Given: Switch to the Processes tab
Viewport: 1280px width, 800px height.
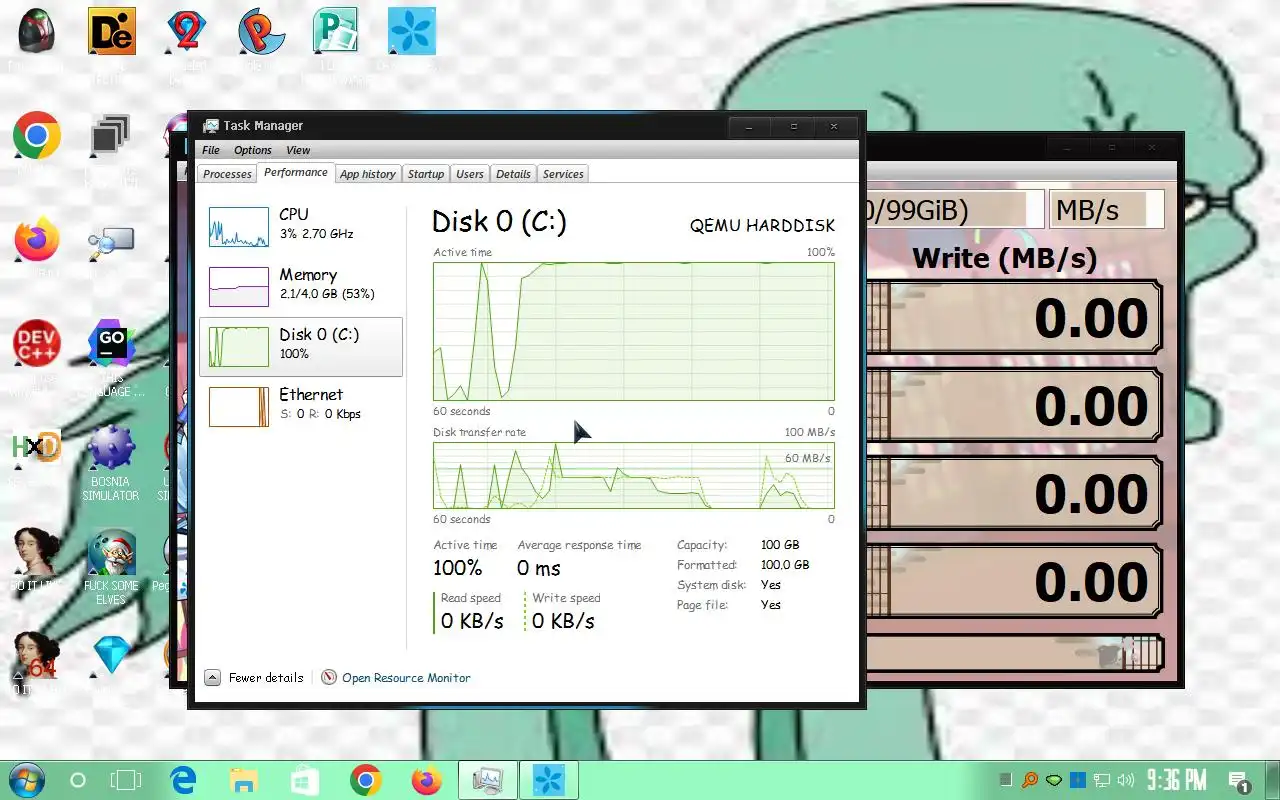Looking at the screenshot, I should point(227,174).
